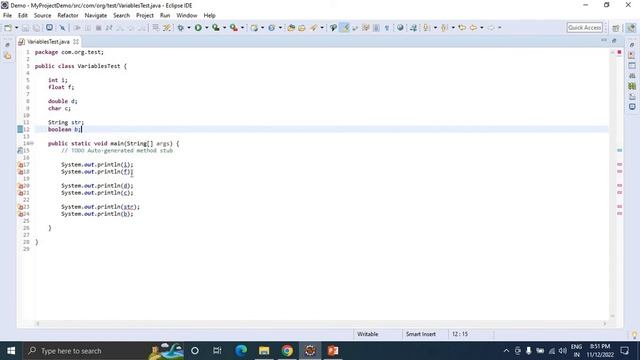Viewport: 640px width, 360px height.
Task: Click the External Tools run icon
Action: click(234, 28)
